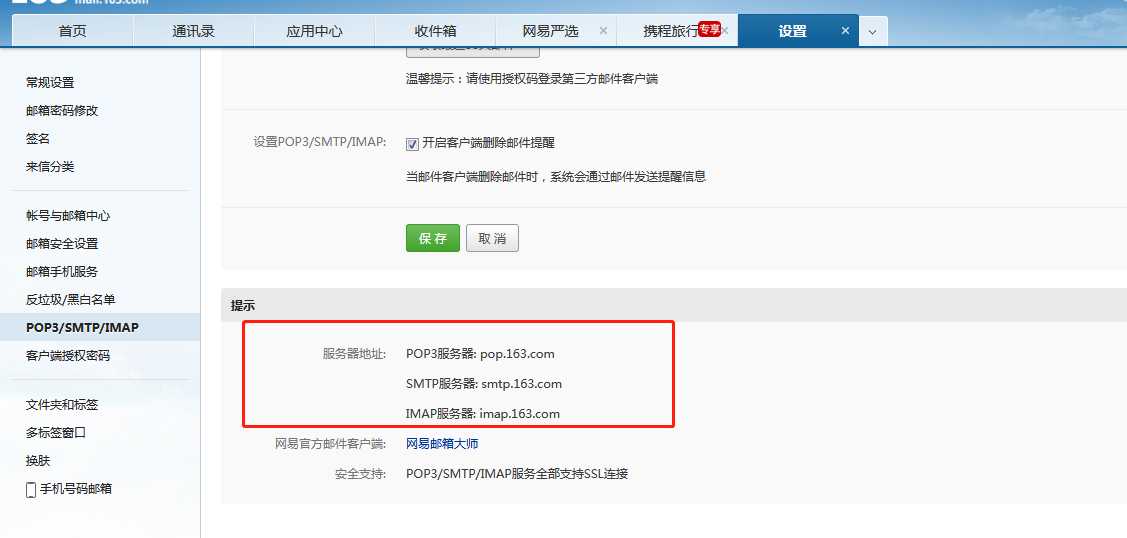This screenshot has height=538, width=1127.
Task: Open 邮箱手机服务 settings
Action: 62,272
